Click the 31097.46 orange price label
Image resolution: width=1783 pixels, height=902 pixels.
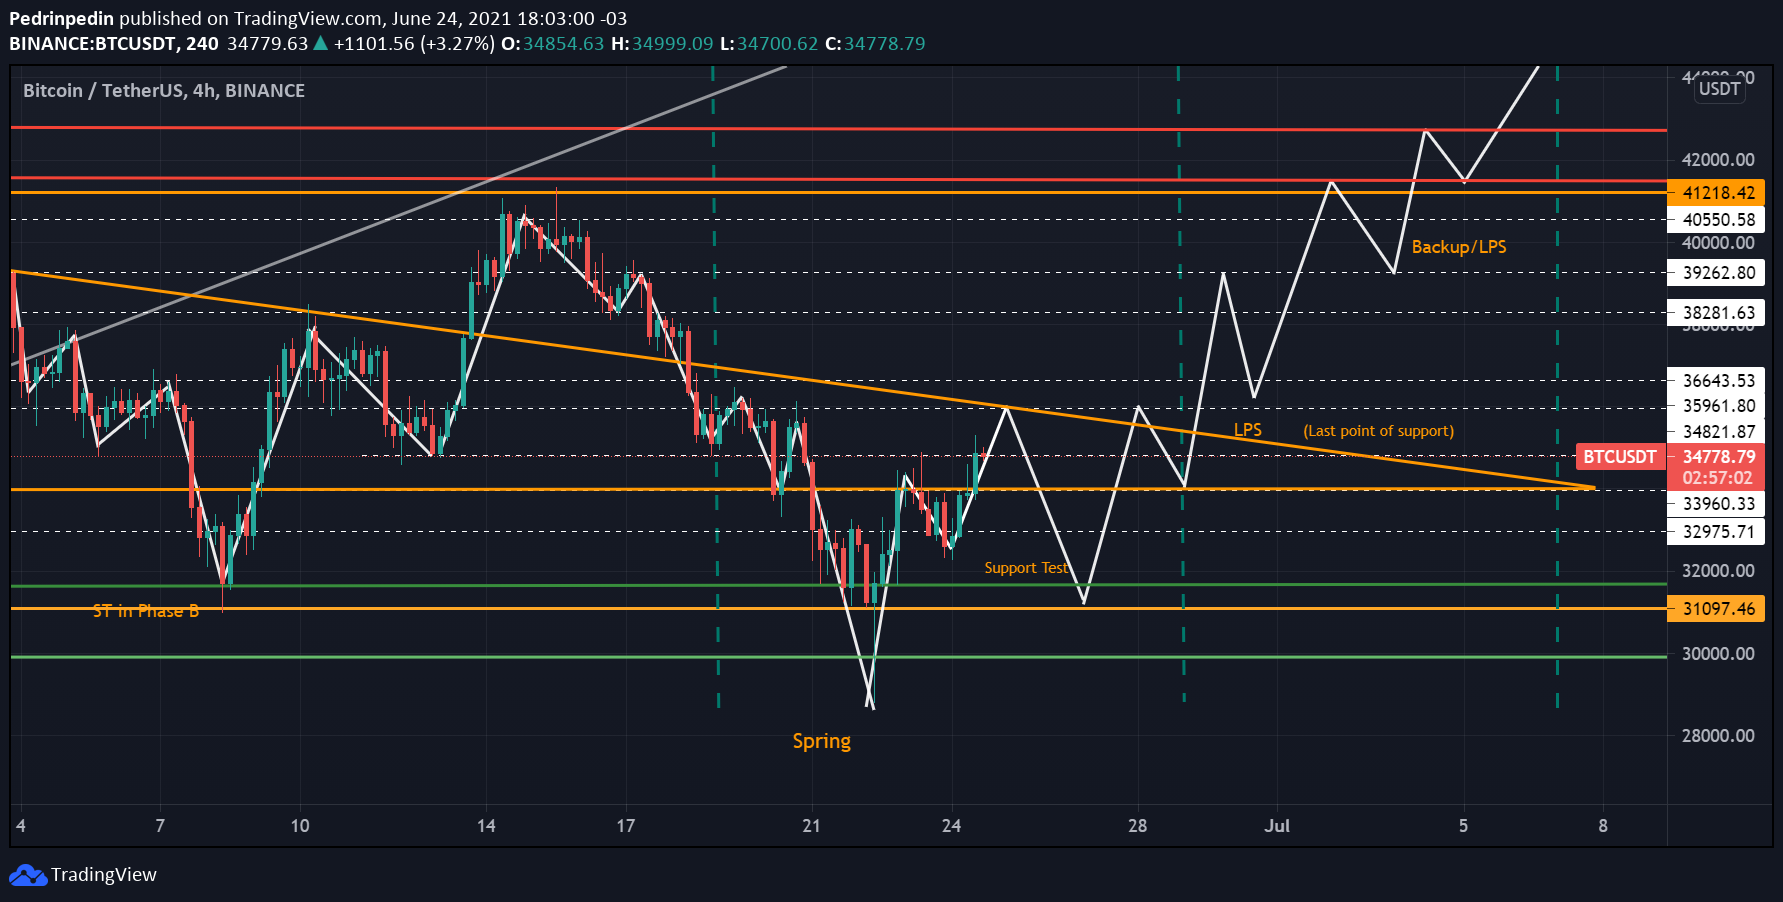[1716, 608]
